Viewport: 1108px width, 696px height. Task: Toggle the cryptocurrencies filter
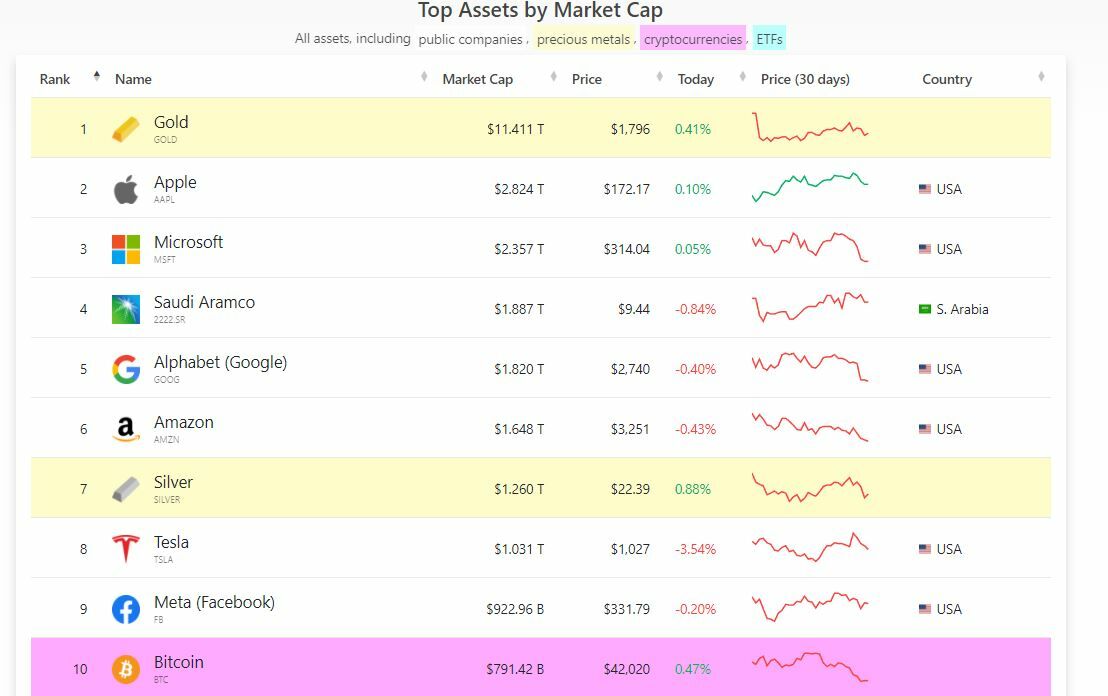(693, 39)
